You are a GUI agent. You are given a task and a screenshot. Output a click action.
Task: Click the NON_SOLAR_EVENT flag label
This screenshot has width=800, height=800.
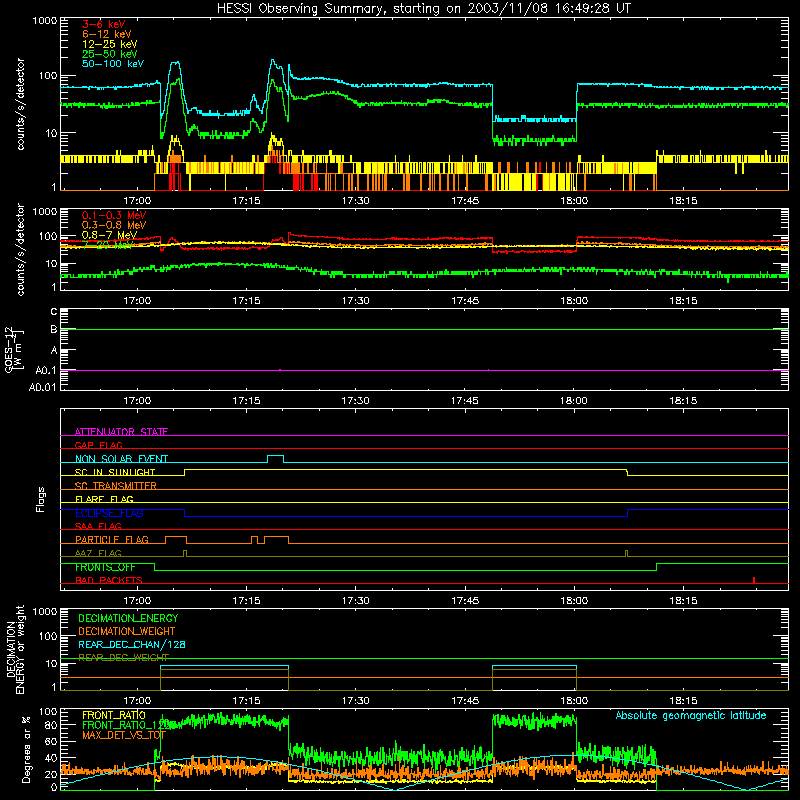click(121, 459)
